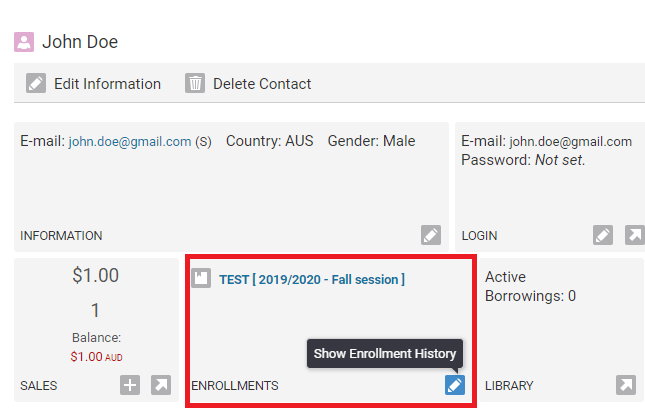645x410 pixels.
Task: Click the Delete Contact trash icon
Action: point(195,84)
